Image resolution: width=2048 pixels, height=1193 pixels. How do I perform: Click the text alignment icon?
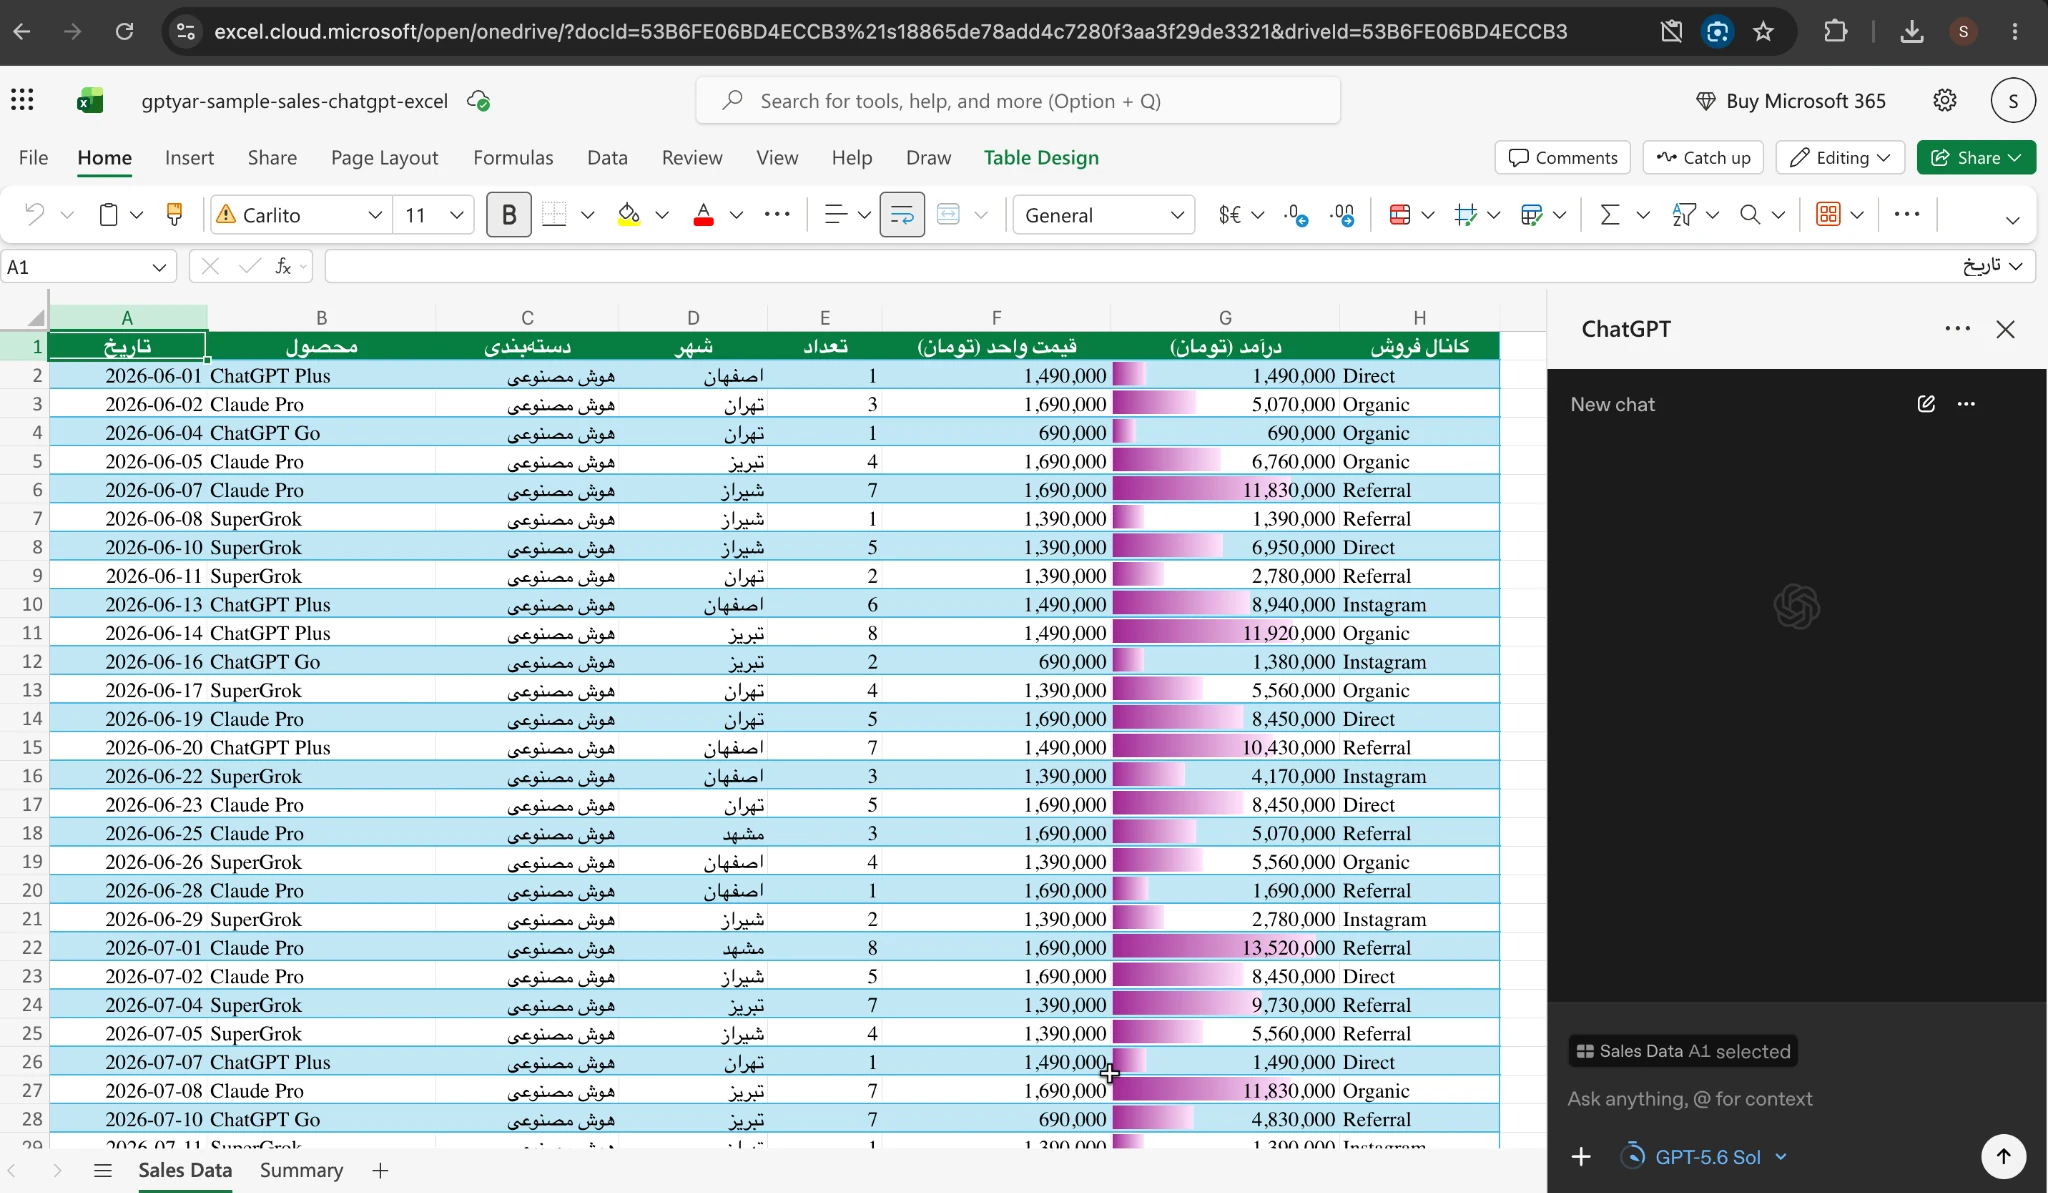pyautogui.click(x=836, y=215)
